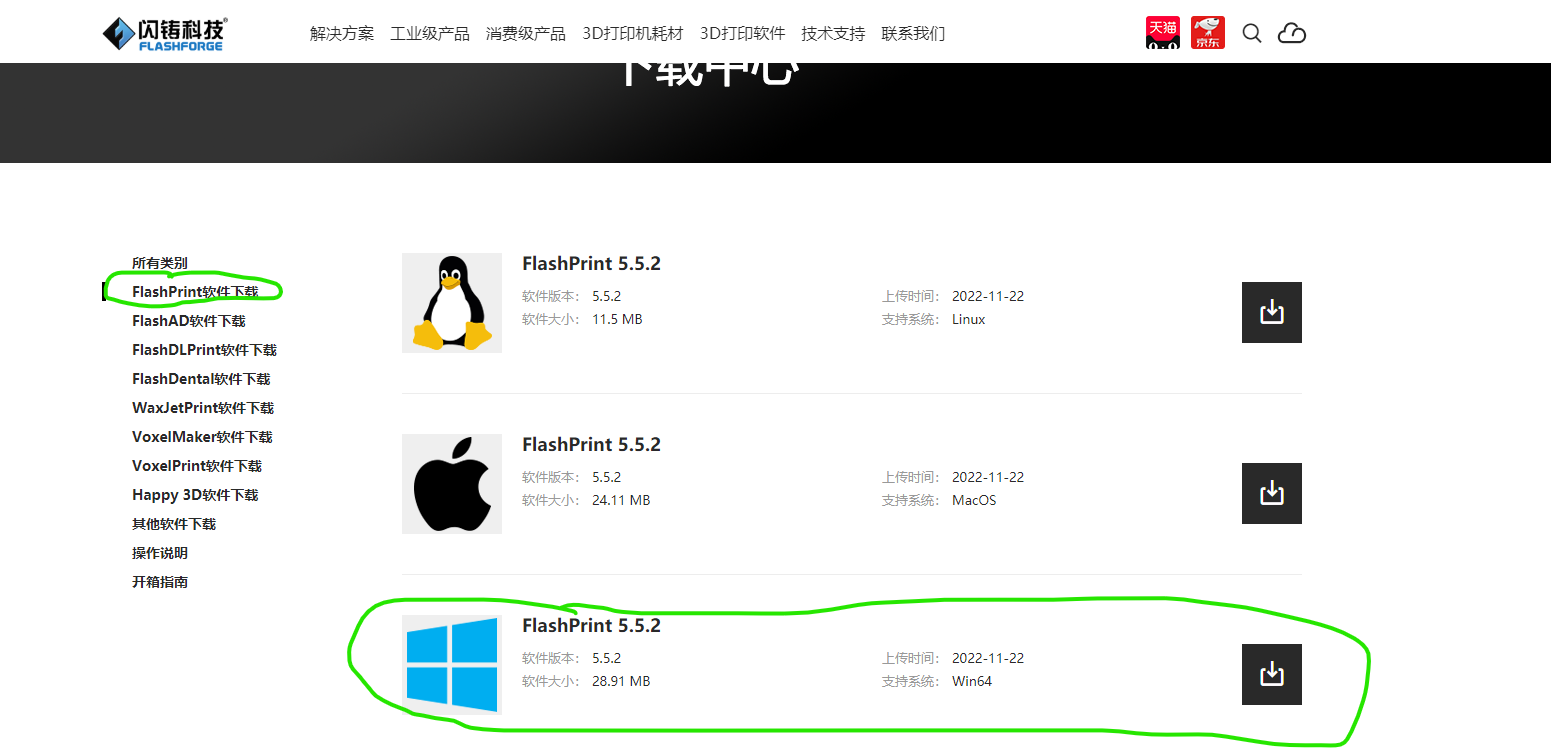Click the Windows logo thumbnail
Viewport: 1551px width, 755px height.
pyautogui.click(x=452, y=664)
